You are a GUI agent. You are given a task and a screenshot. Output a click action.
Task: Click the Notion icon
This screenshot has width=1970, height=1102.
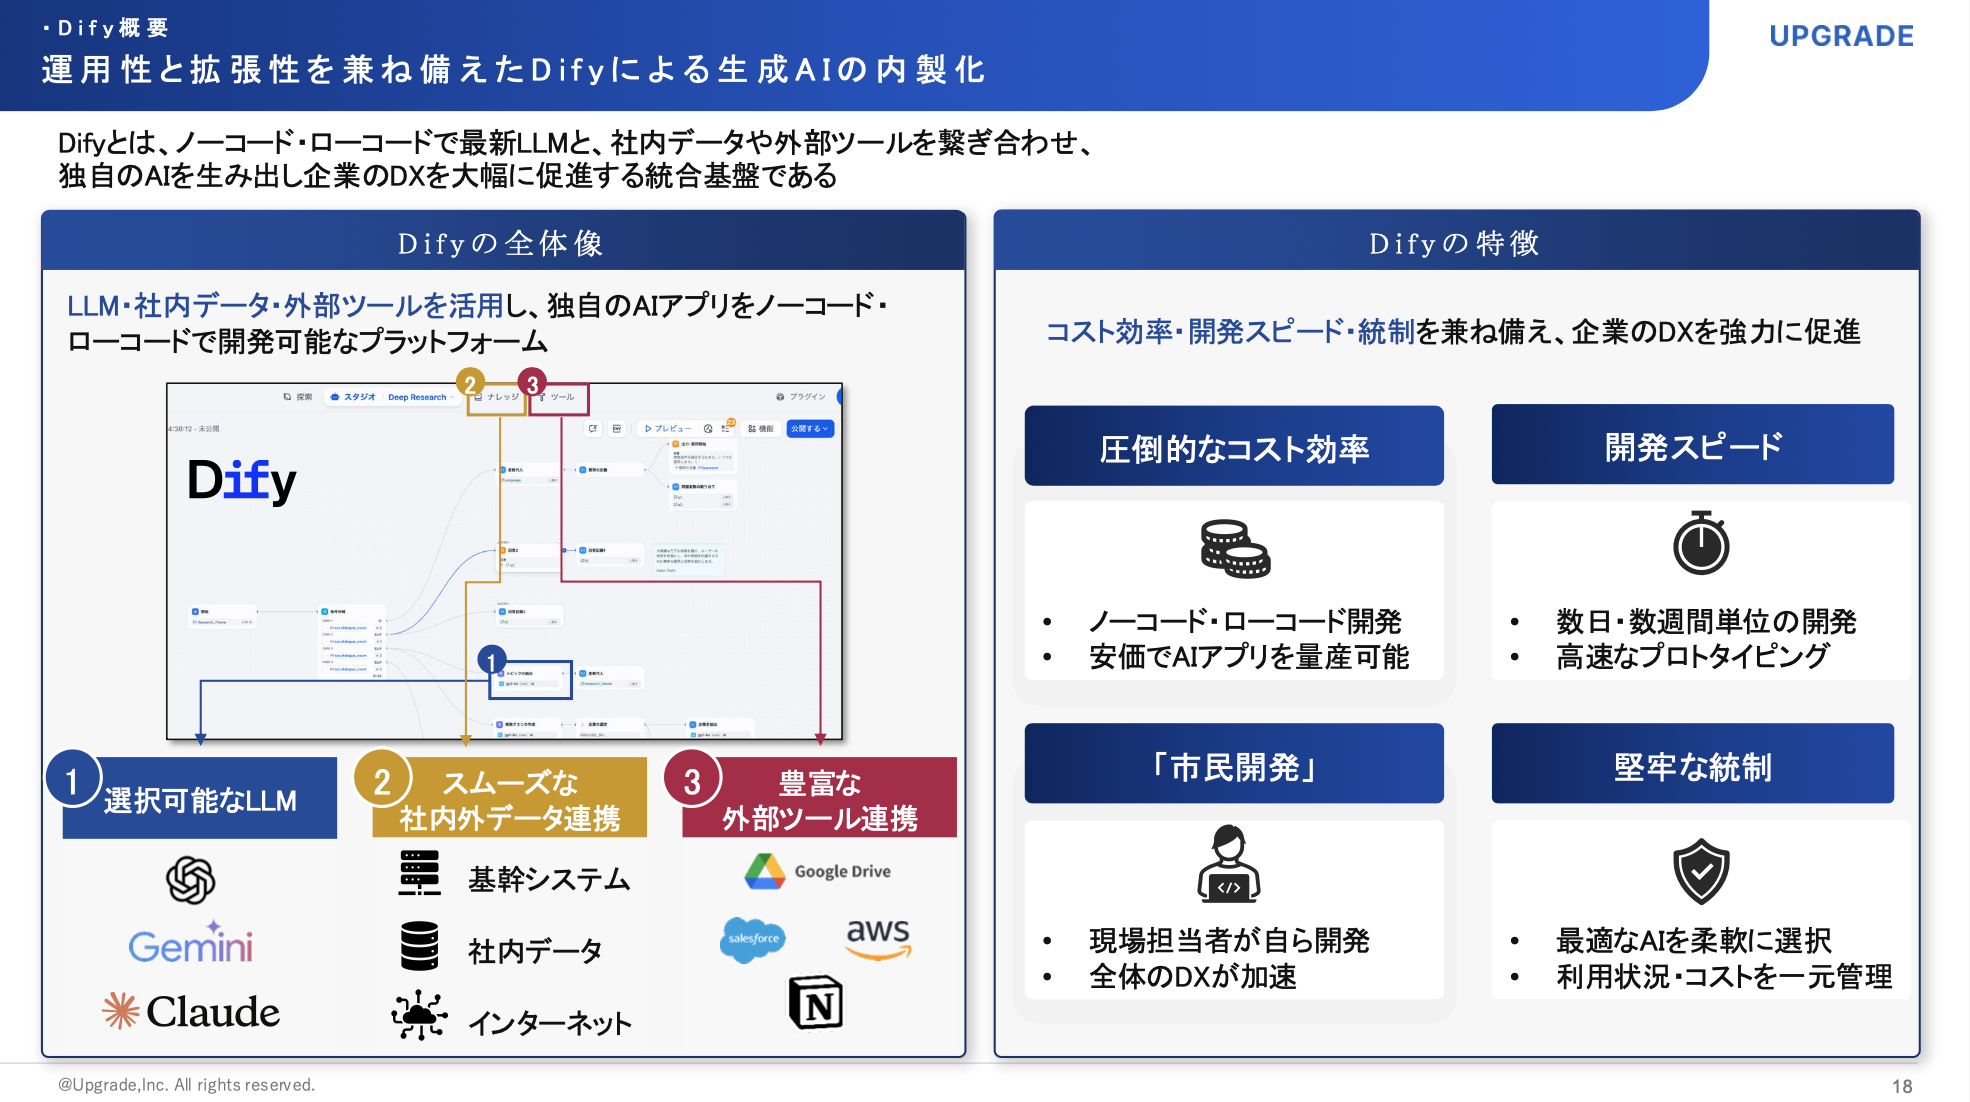click(816, 1003)
